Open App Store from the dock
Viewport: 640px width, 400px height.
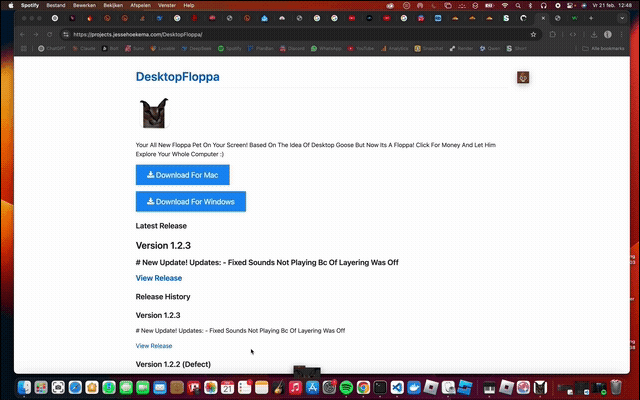point(312,387)
